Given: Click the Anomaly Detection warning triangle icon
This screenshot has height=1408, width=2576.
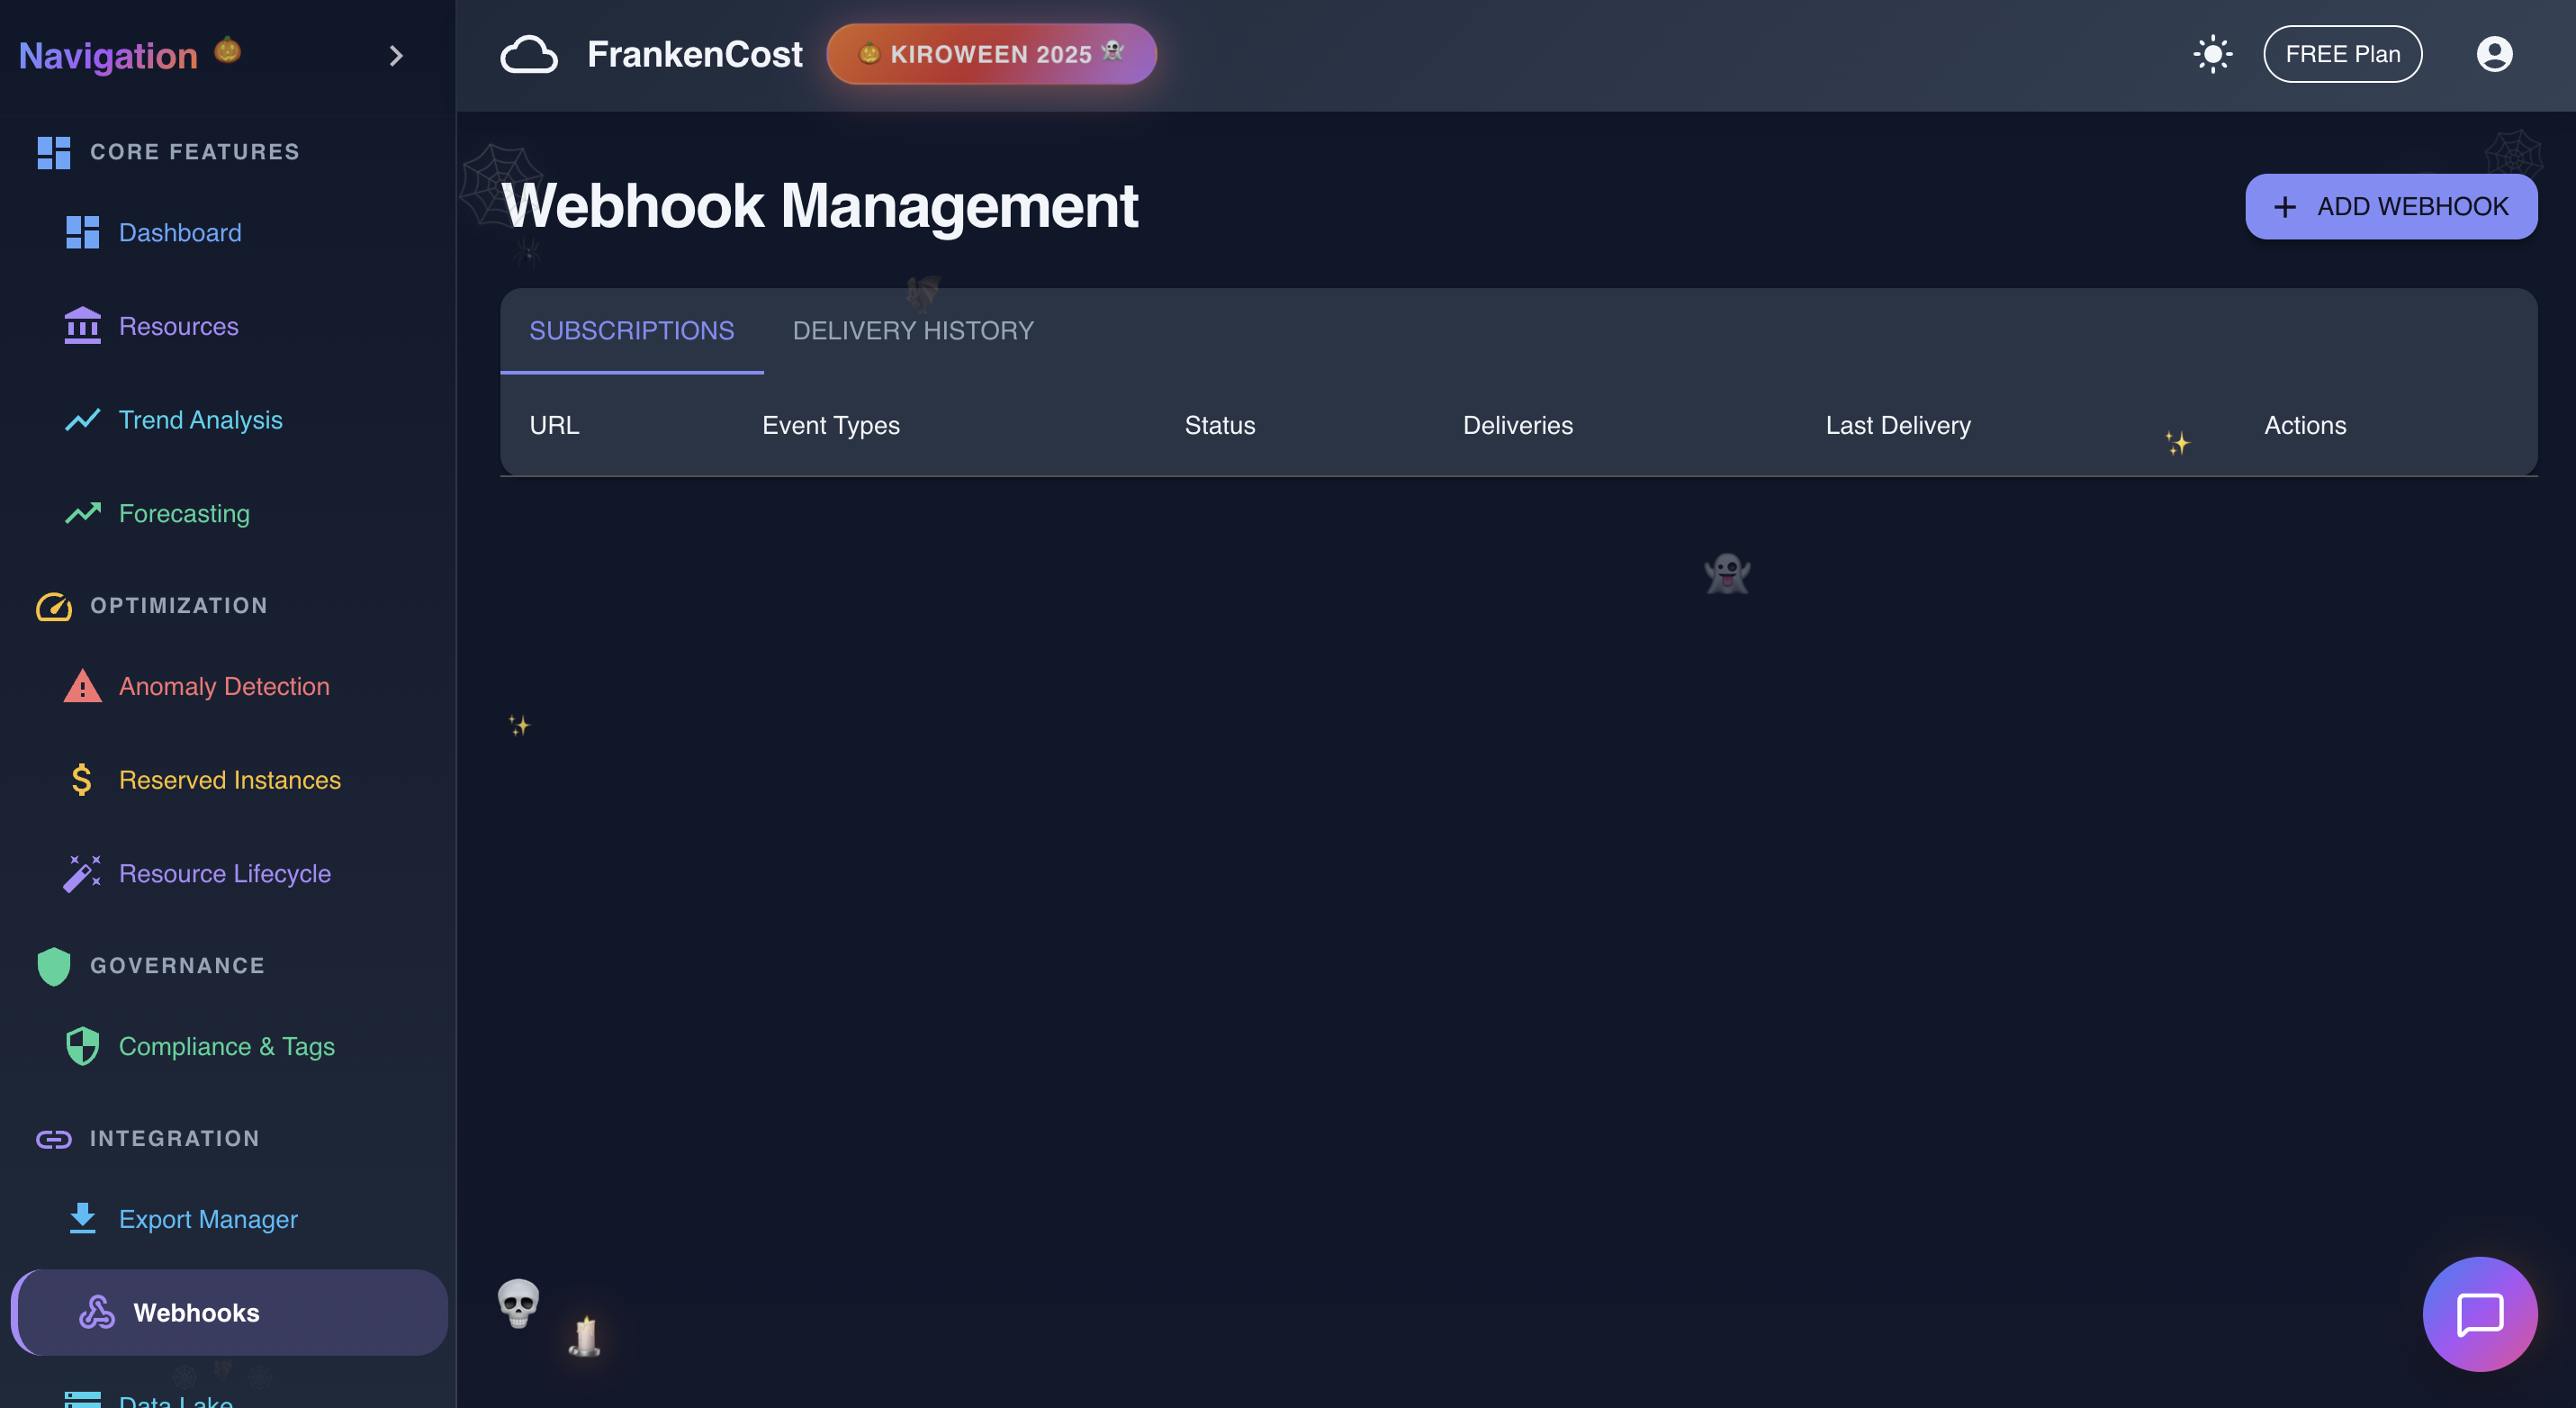Looking at the screenshot, I should pos(82,686).
